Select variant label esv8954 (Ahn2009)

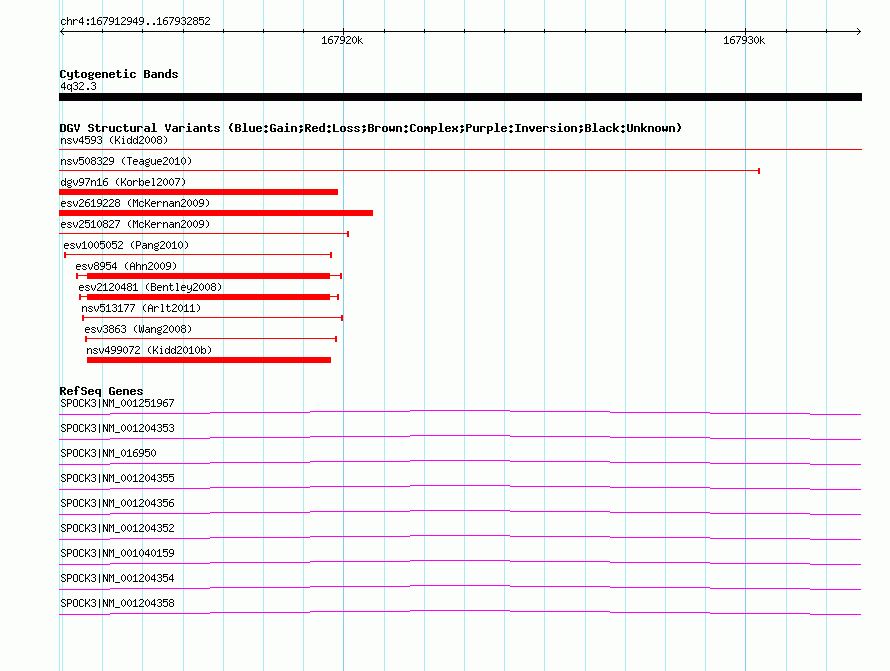(x=126, y=266)
